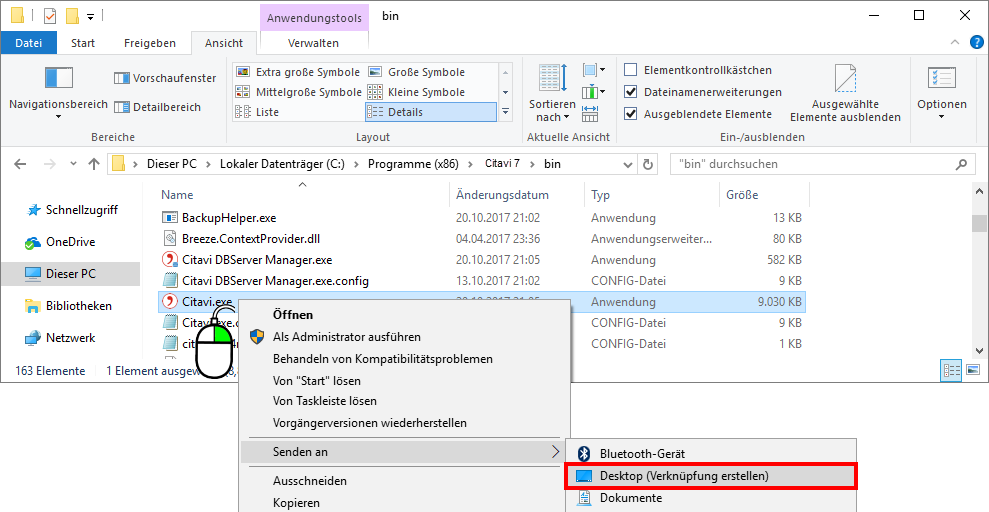The height and width of the screenshot is (512, 989).
Task: Expand the layout gallery more arrow
Action: (x=505, y=112)
